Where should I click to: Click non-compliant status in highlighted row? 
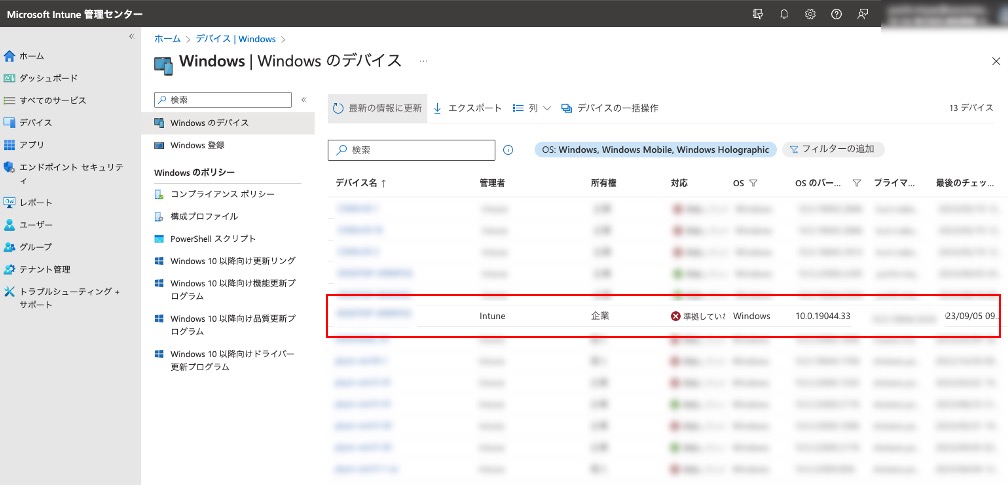tap(698, 316)
